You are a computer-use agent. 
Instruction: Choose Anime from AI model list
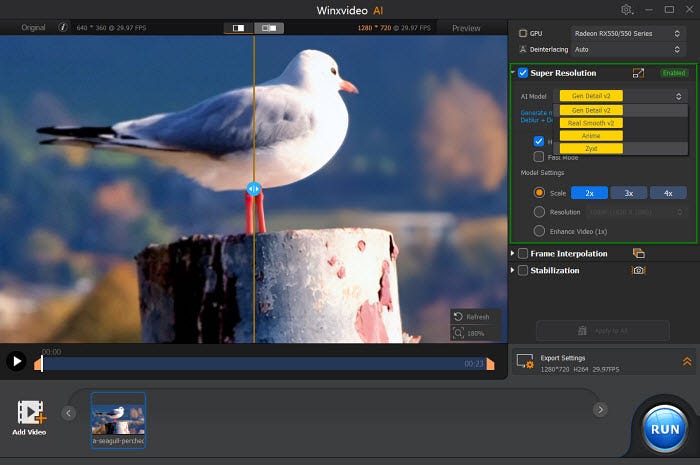click(x=591, y=135)
